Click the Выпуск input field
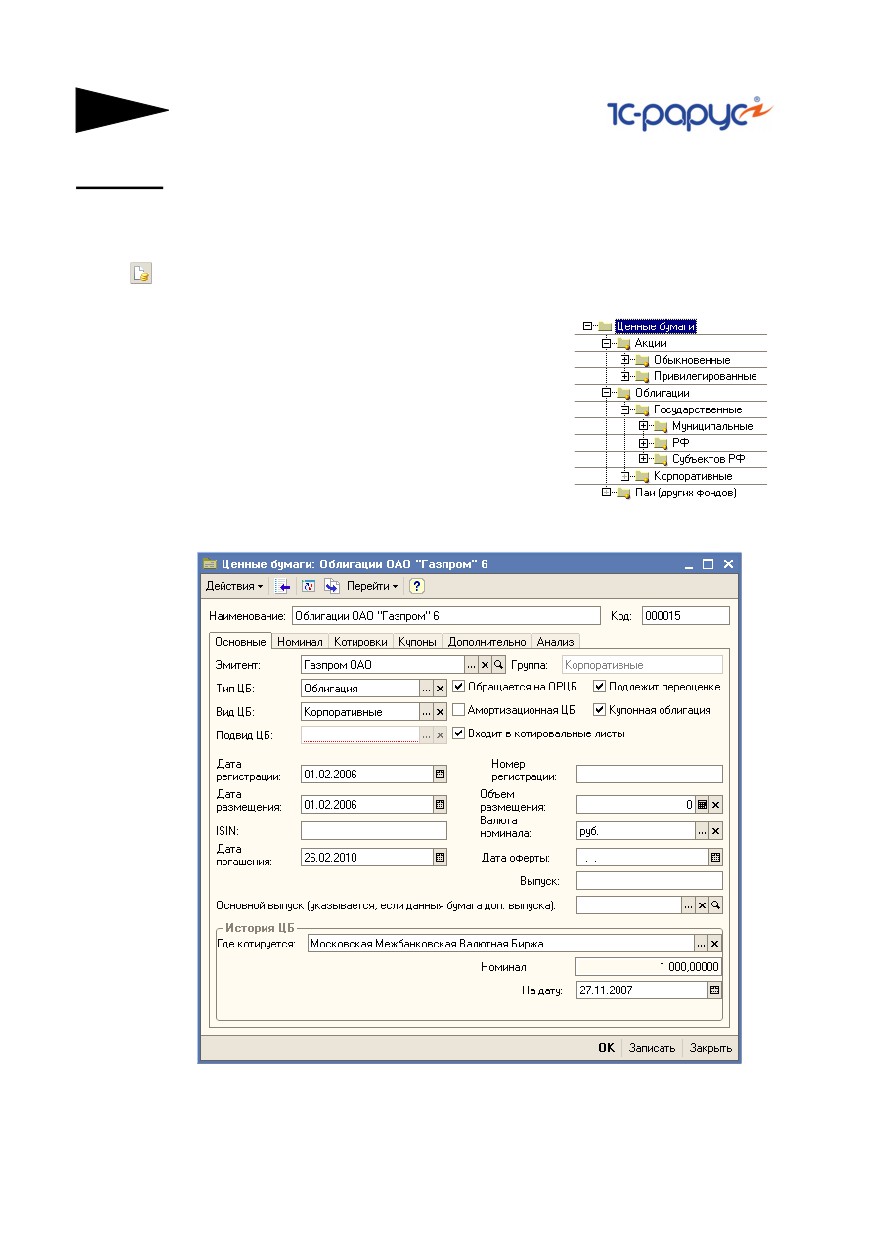Viewport: 875px width, 1239px height. click(x=649, y=881)
